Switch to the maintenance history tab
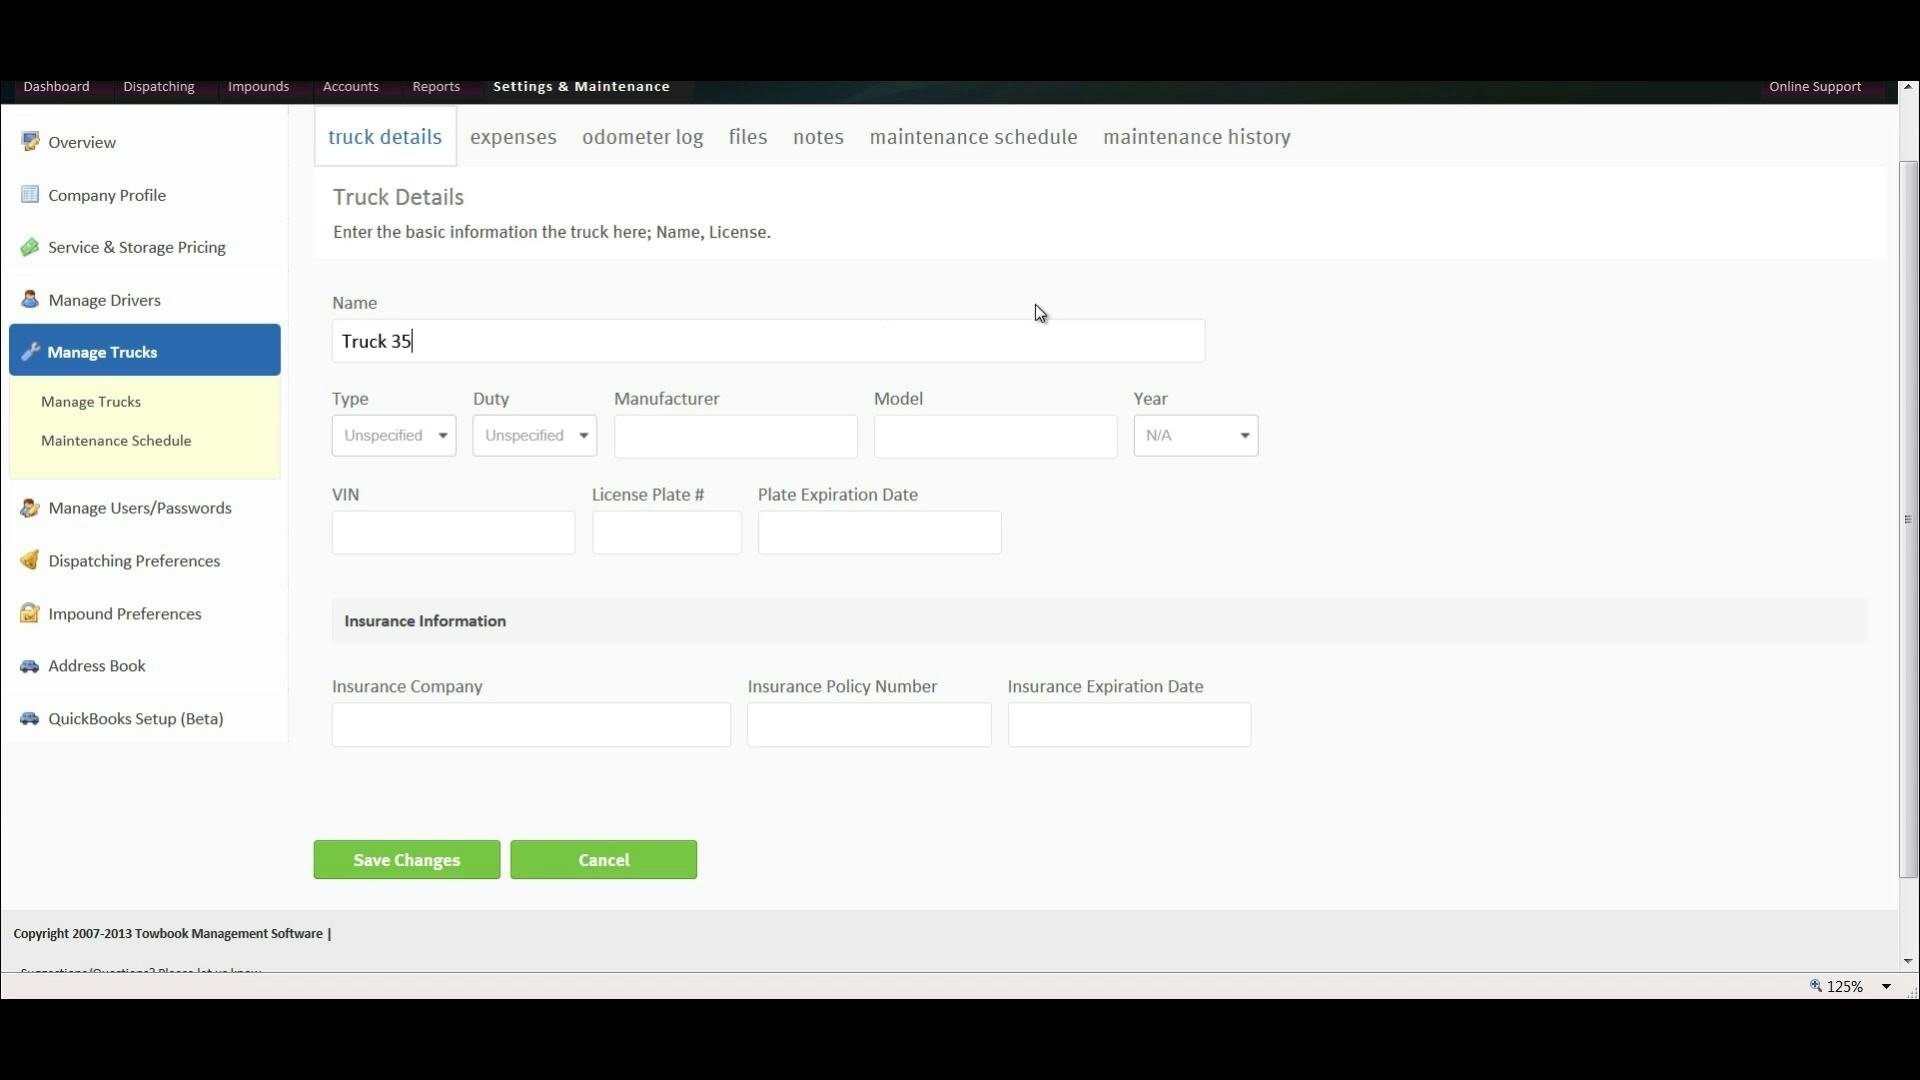Image resolution: width=1920 pixels, height=1080 pixels. tap(1197, 137)
